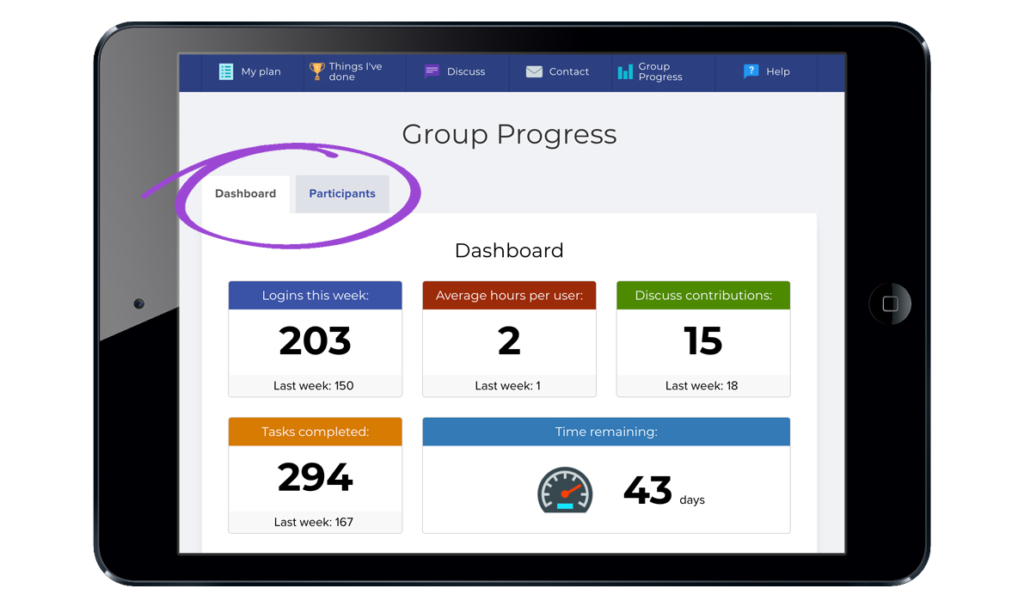The image size is (1024, 607).
Task: Click the Last week: 1 text
Action: point(507,386)
